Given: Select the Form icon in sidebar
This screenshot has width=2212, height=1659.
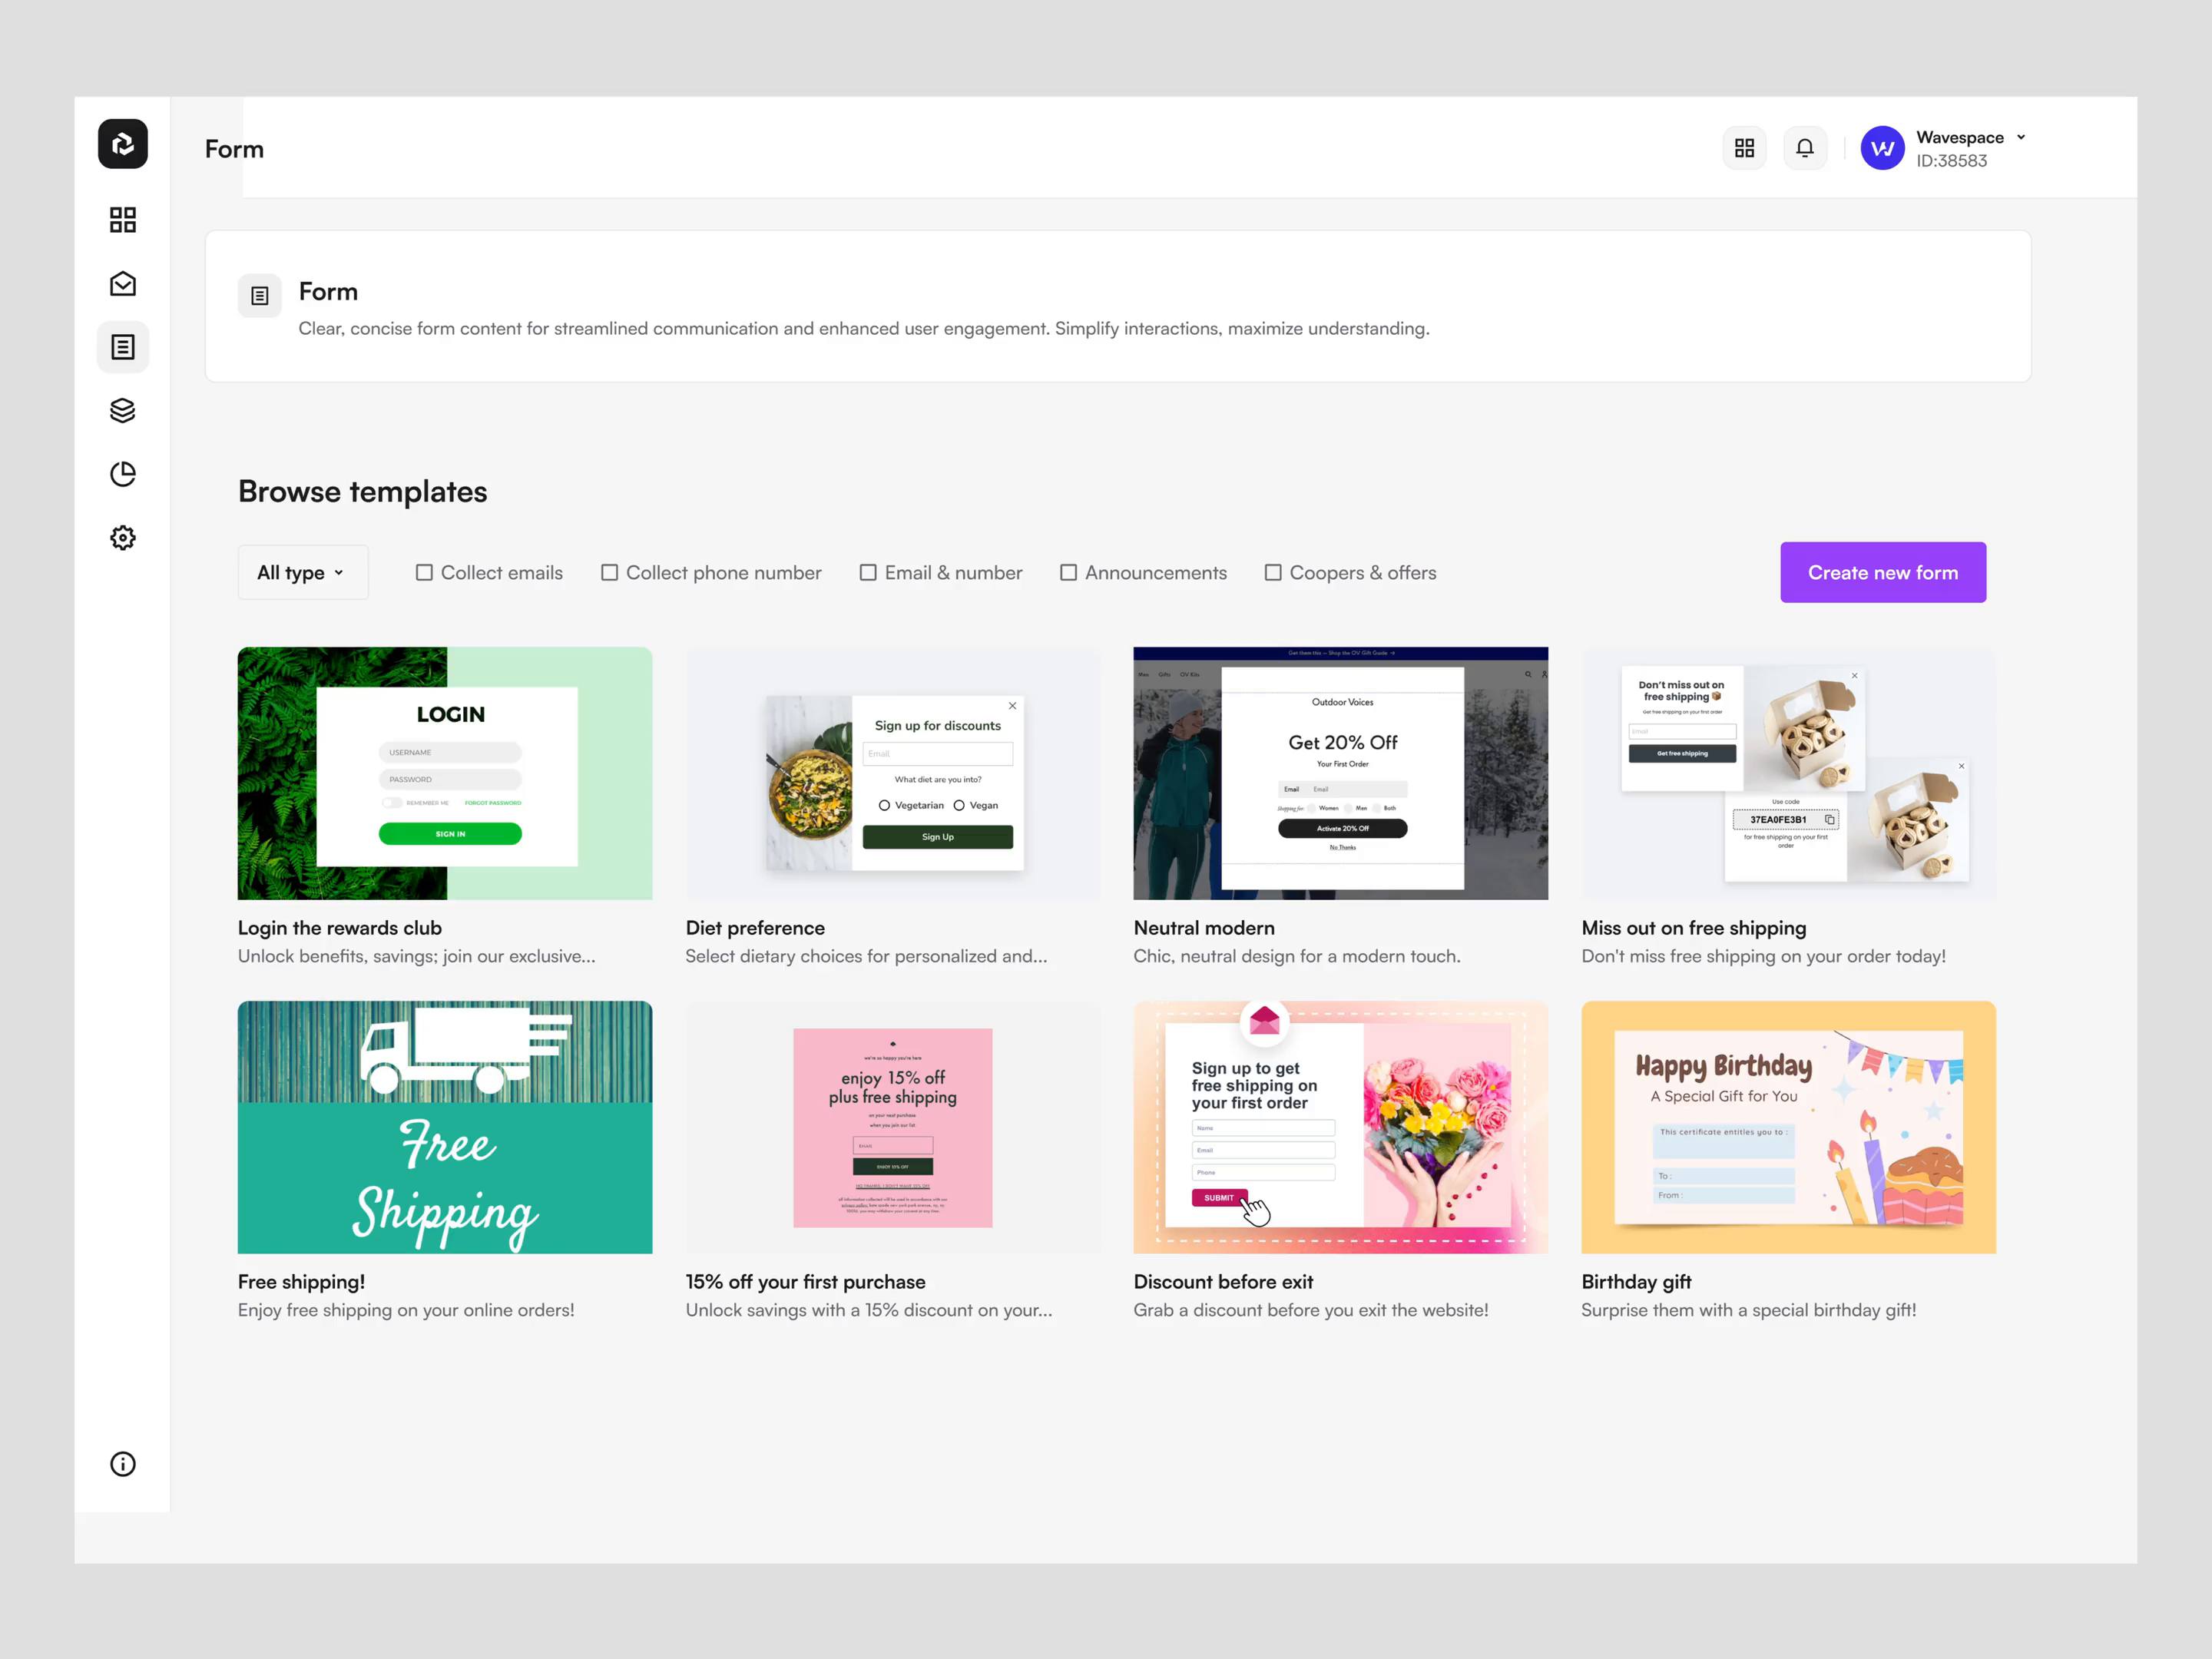Looking at the screenshot, I should pos(122,347).
